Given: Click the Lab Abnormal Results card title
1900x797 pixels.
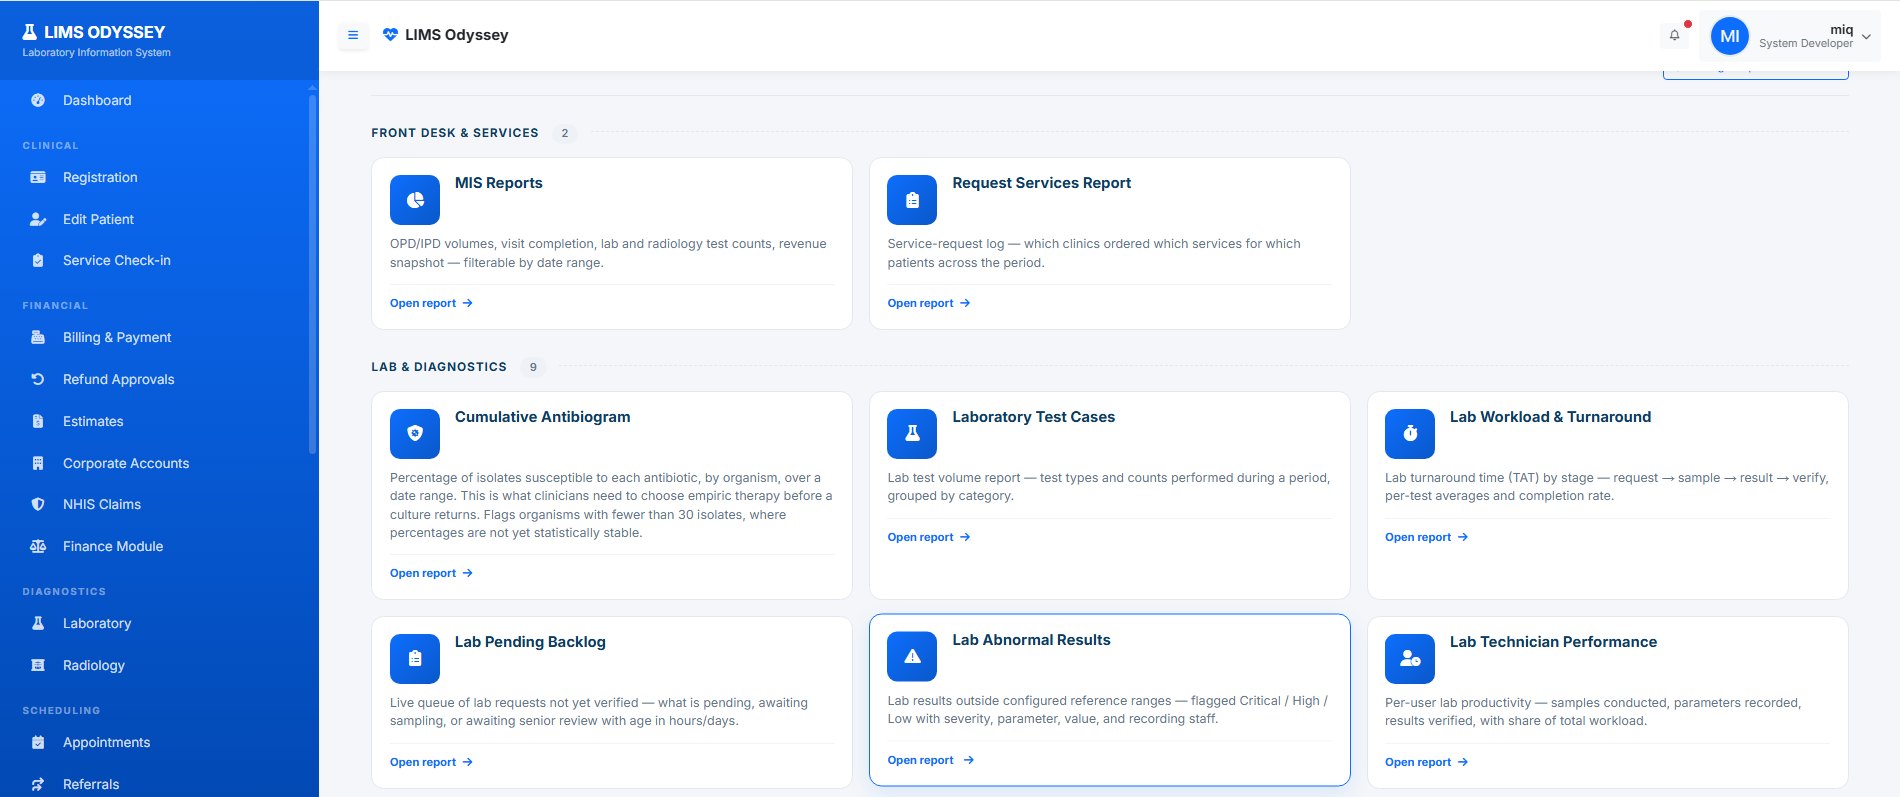Looking at the screenshot, I should [x=1031, y=640].
